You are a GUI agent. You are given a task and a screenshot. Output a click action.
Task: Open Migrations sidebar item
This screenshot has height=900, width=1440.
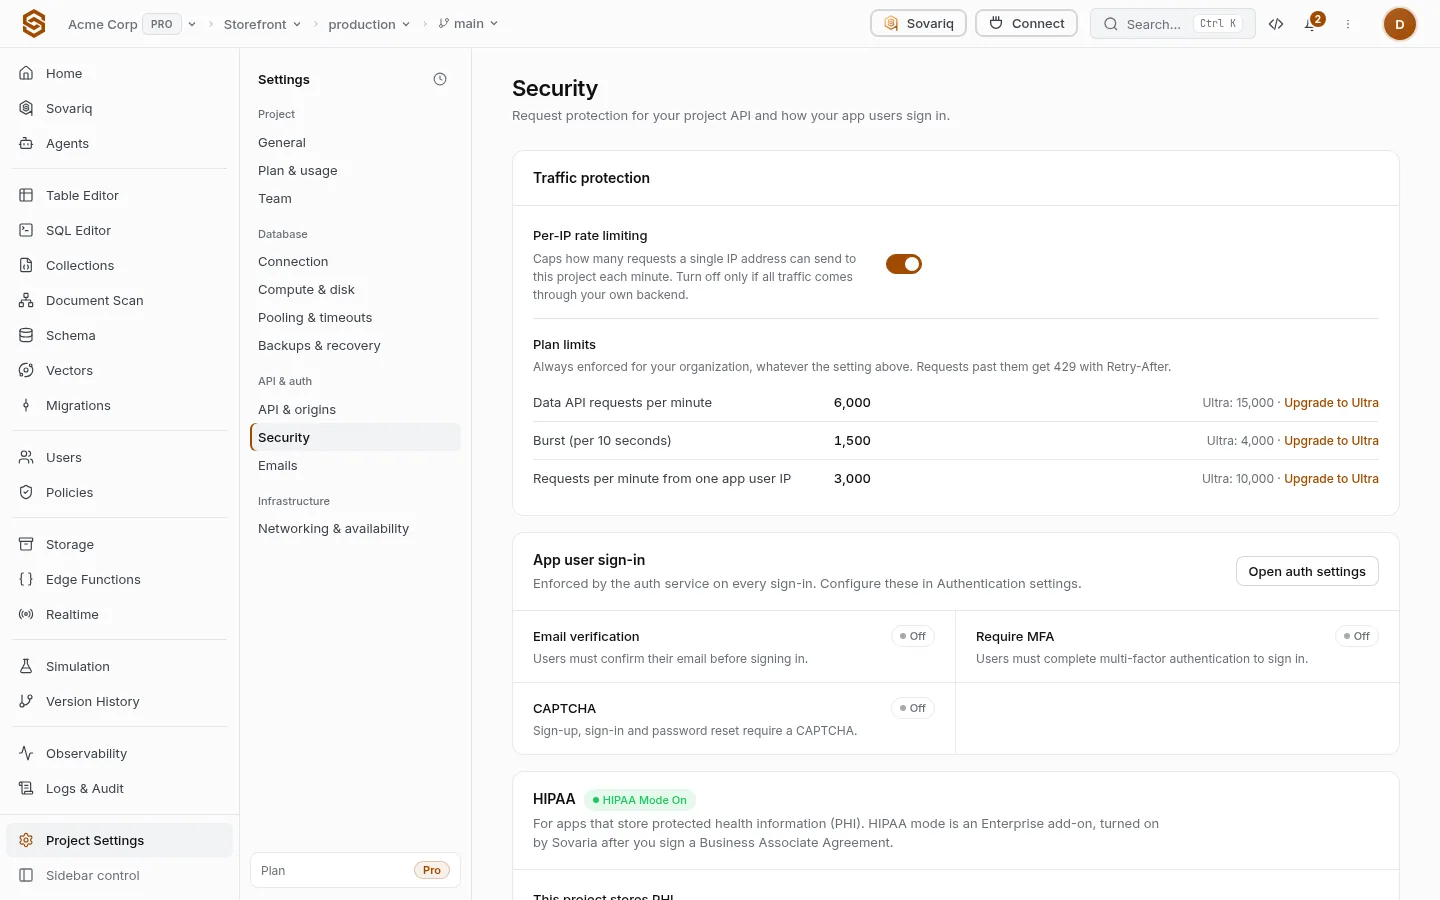120,405
